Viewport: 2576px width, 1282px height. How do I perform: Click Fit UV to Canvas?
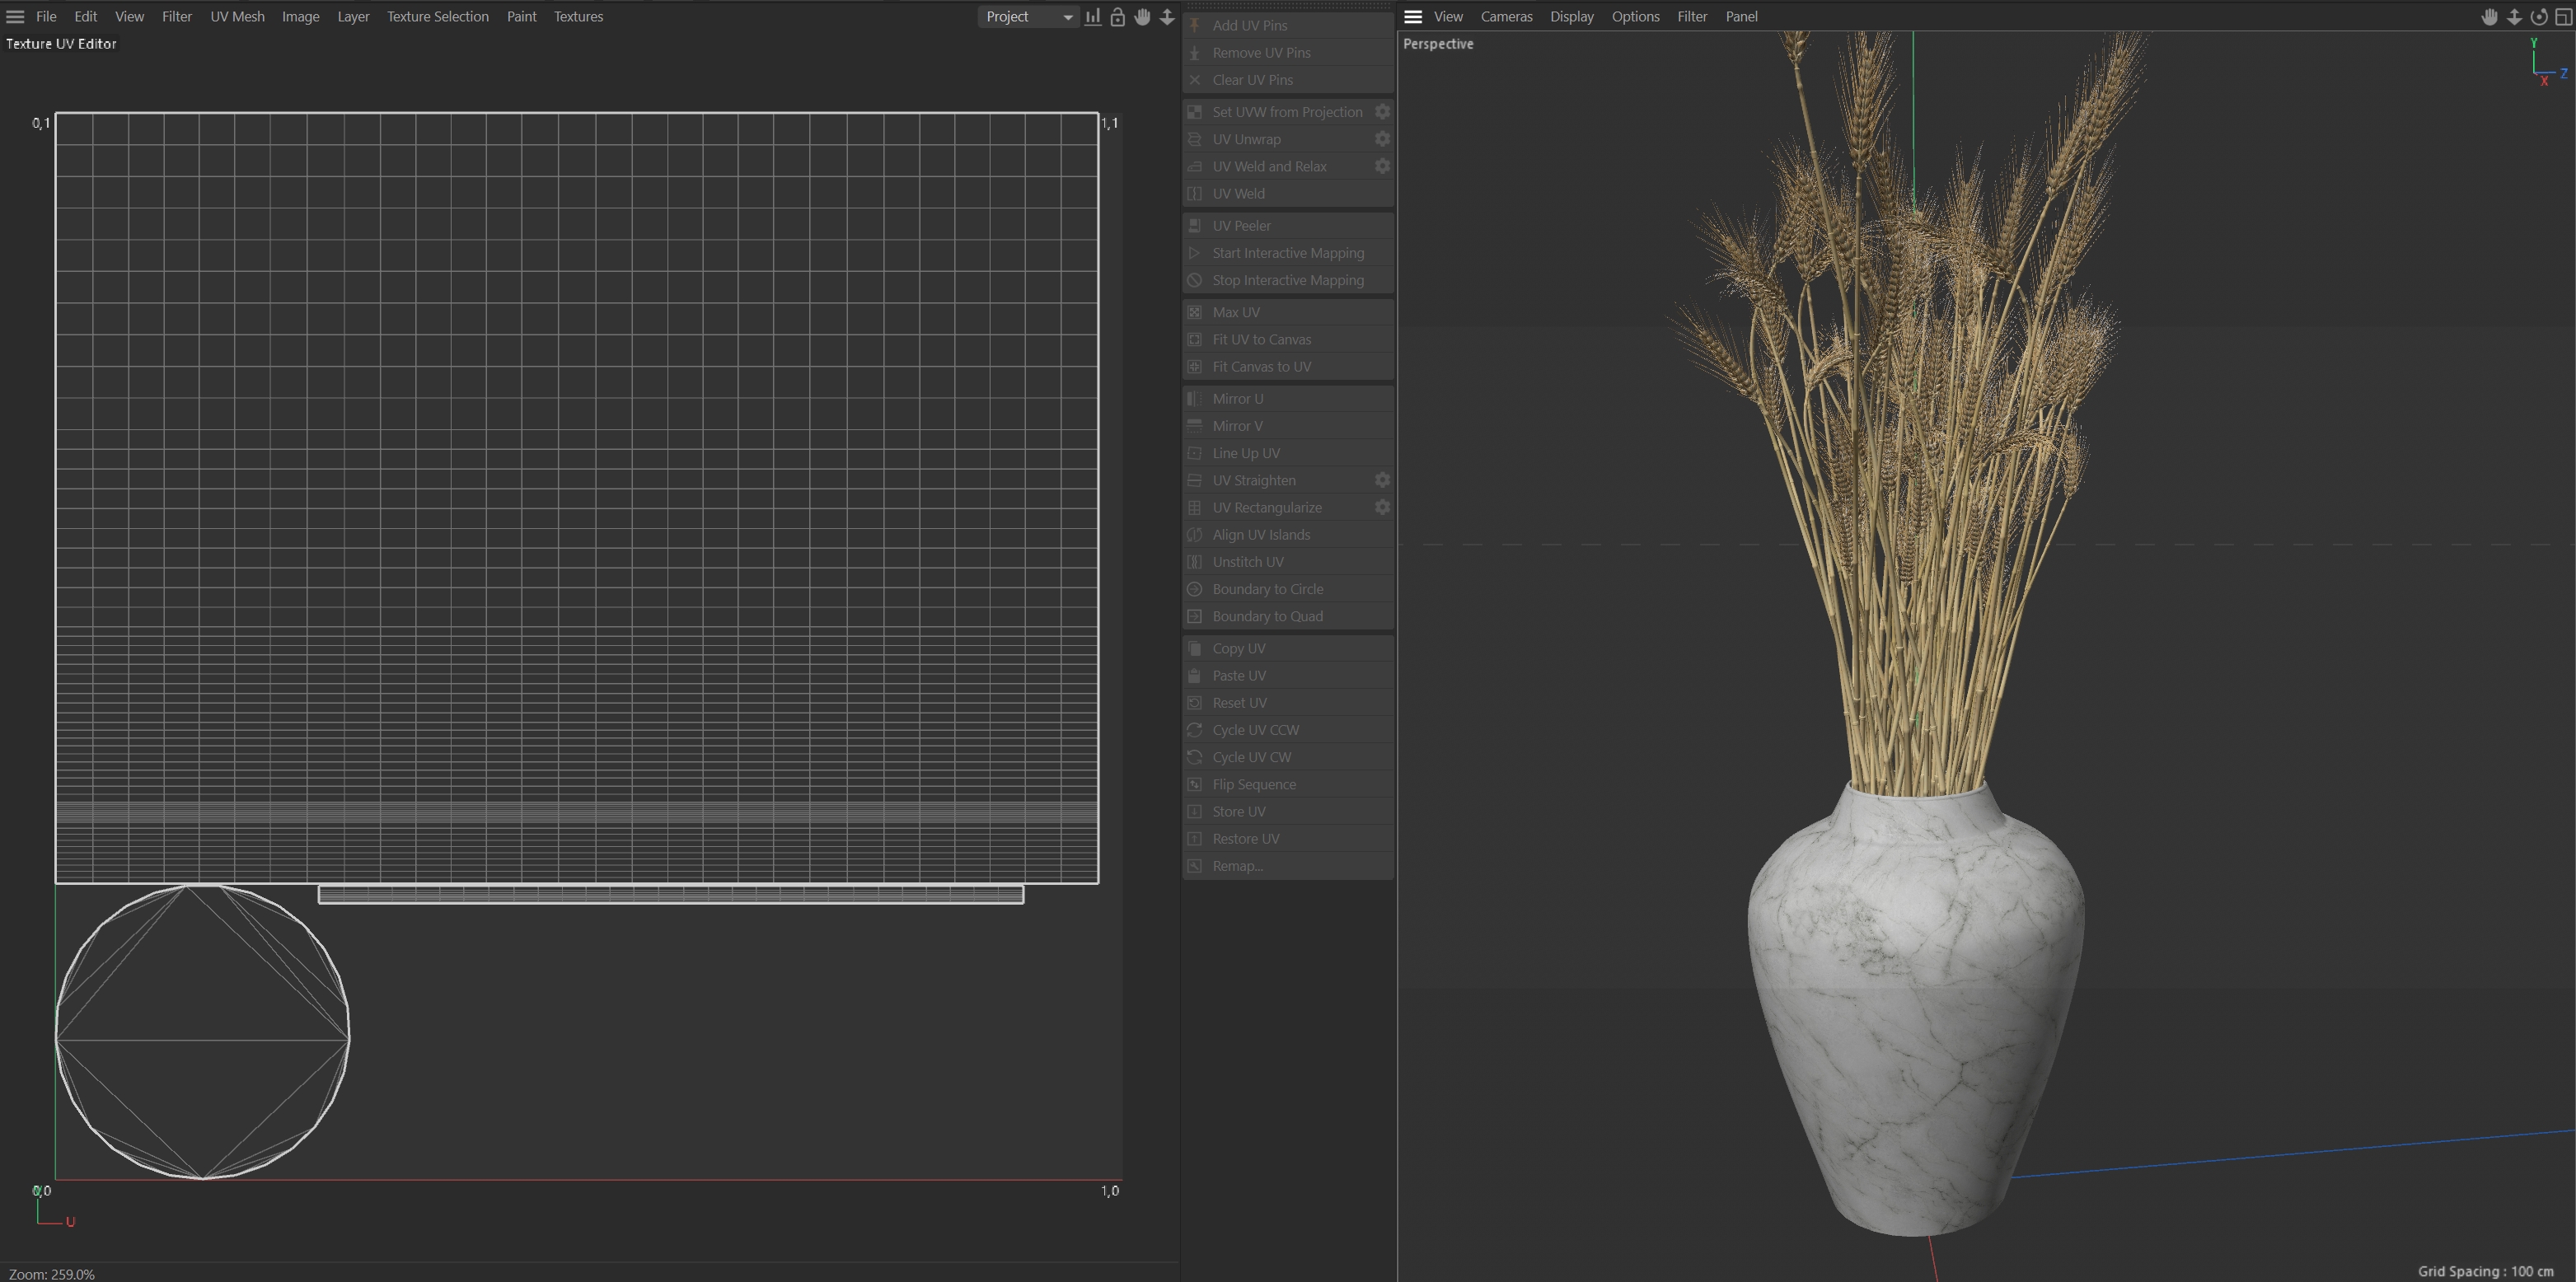1261,339
